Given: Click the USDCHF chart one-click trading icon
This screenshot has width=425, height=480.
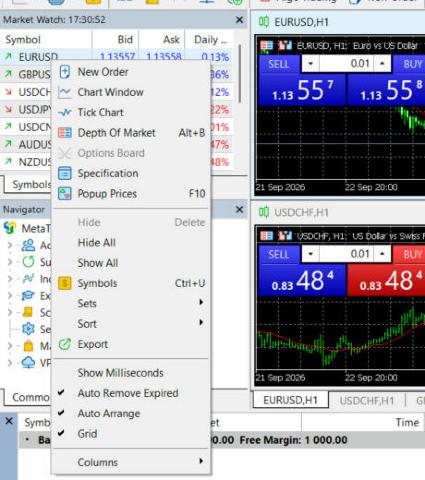Looking at the screenshot, I should click(x=285, y=236).
